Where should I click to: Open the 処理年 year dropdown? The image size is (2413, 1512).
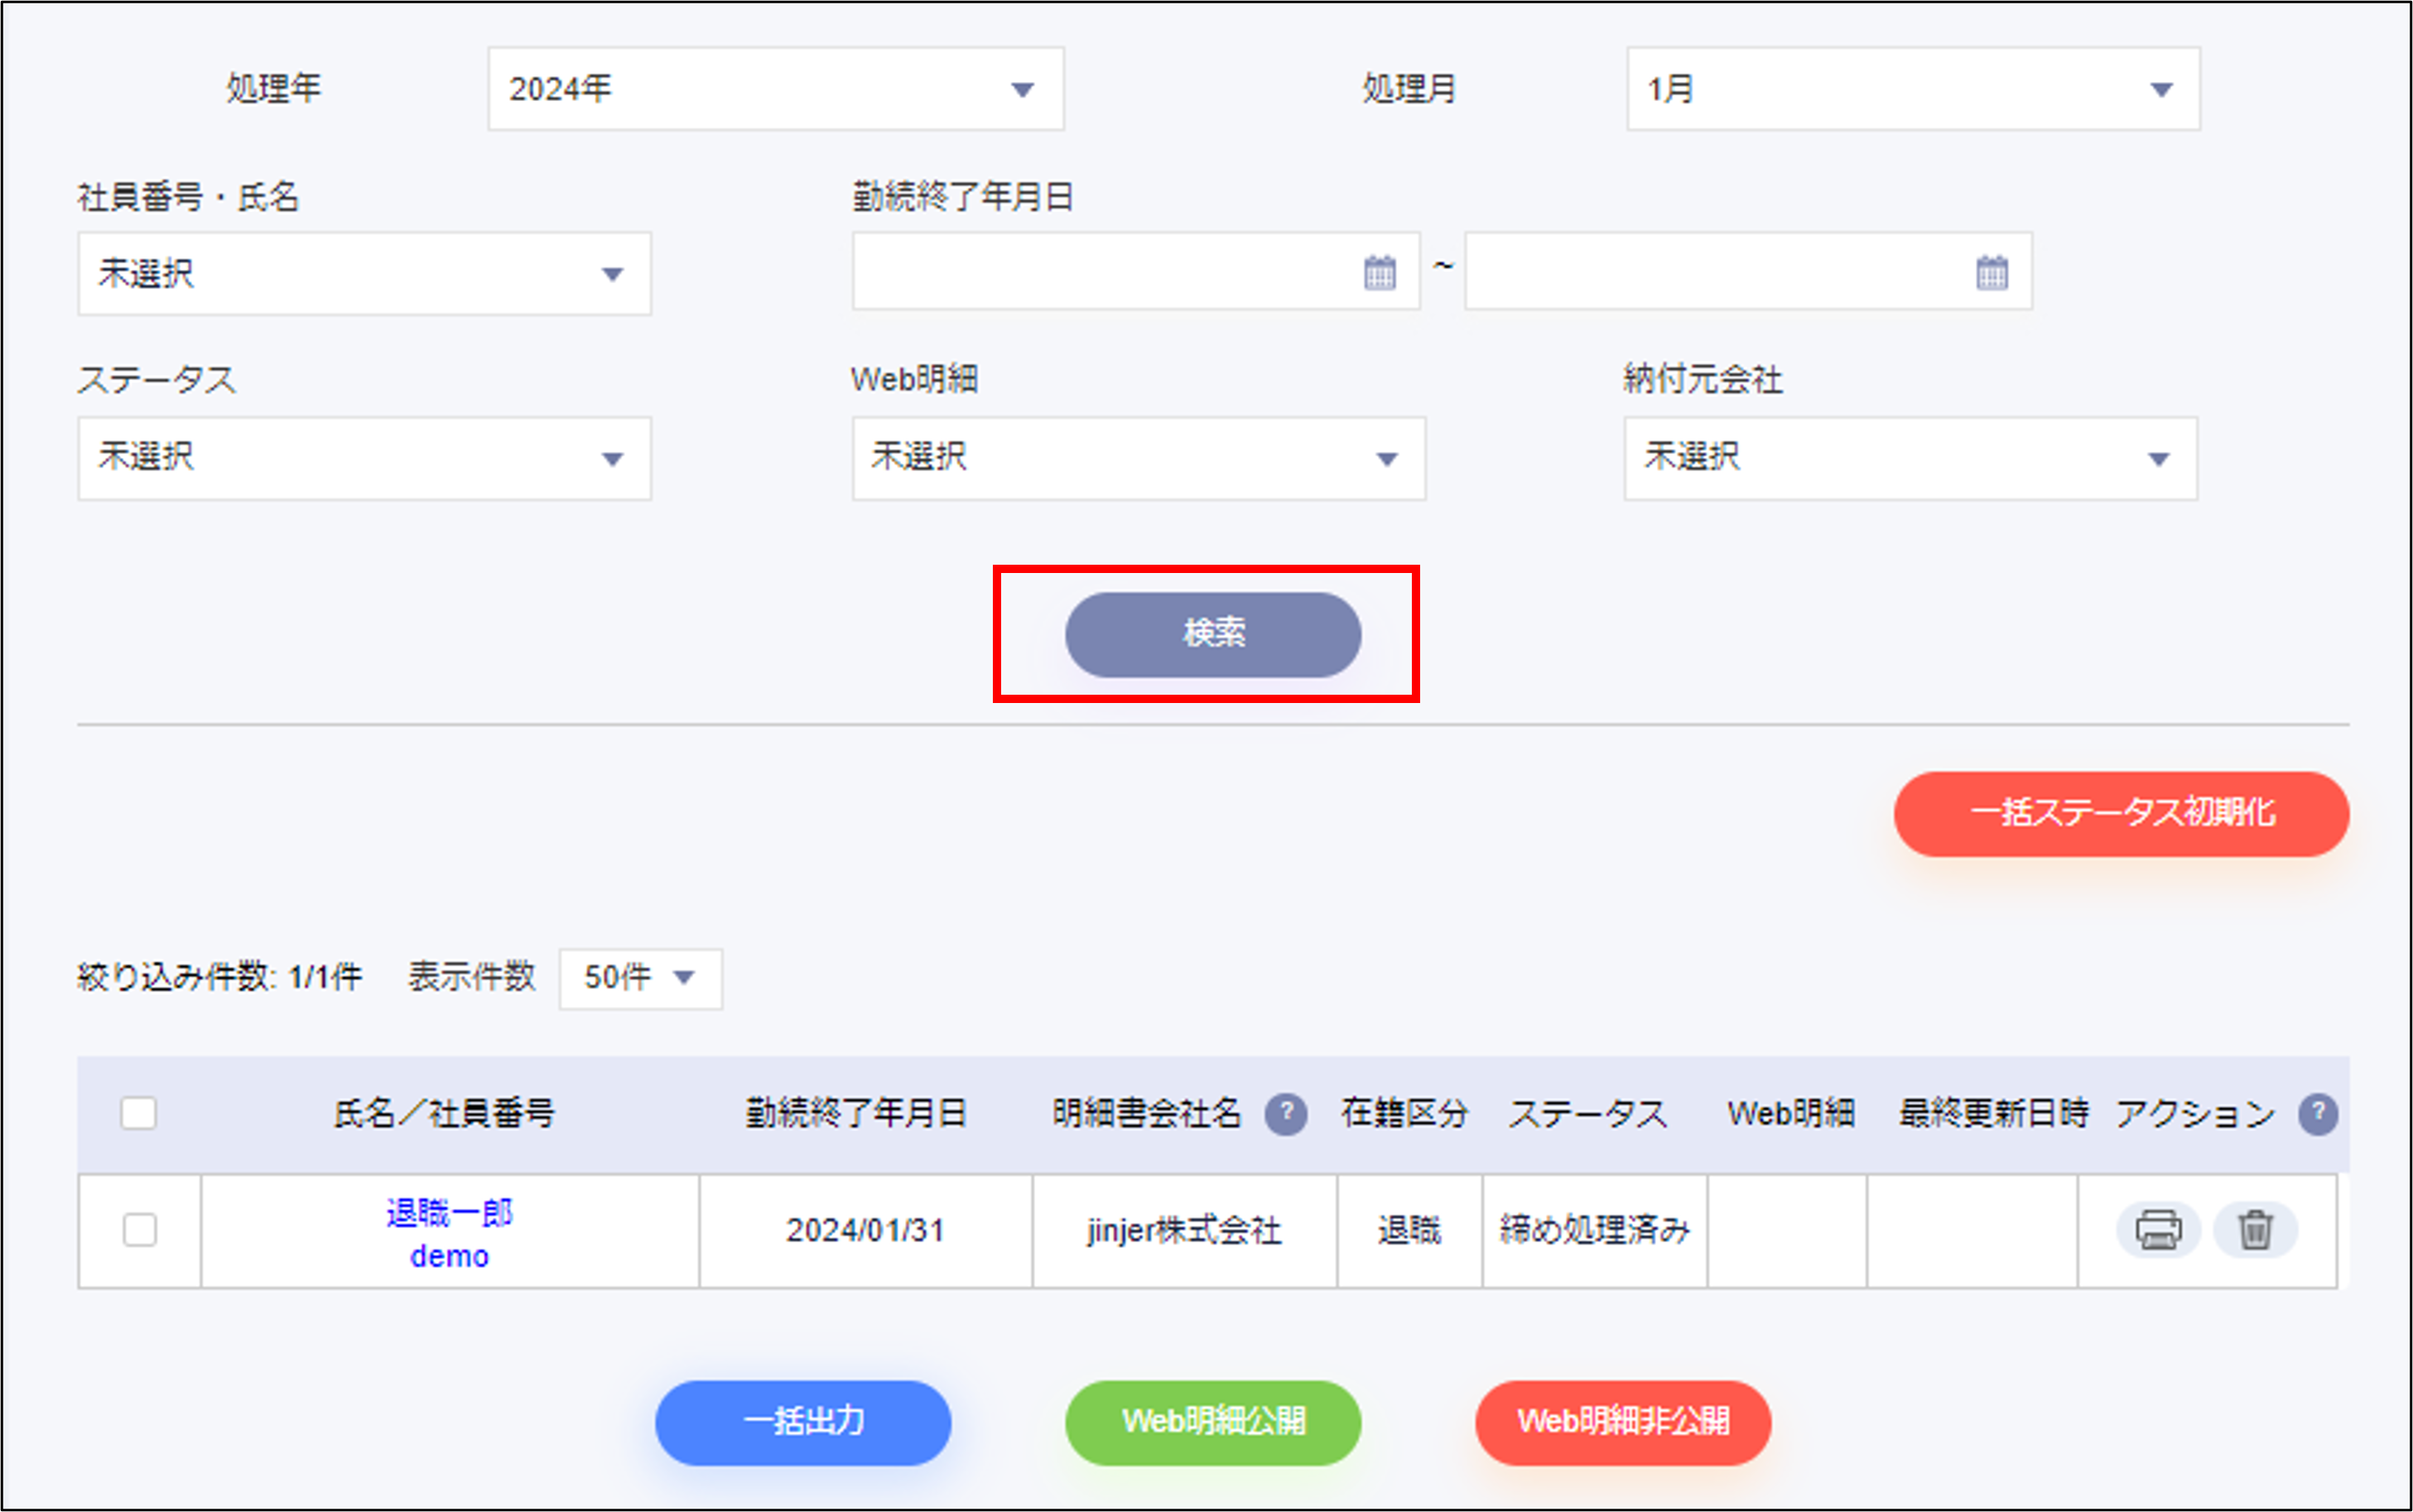pyautogui.click(x=775, y=89)
